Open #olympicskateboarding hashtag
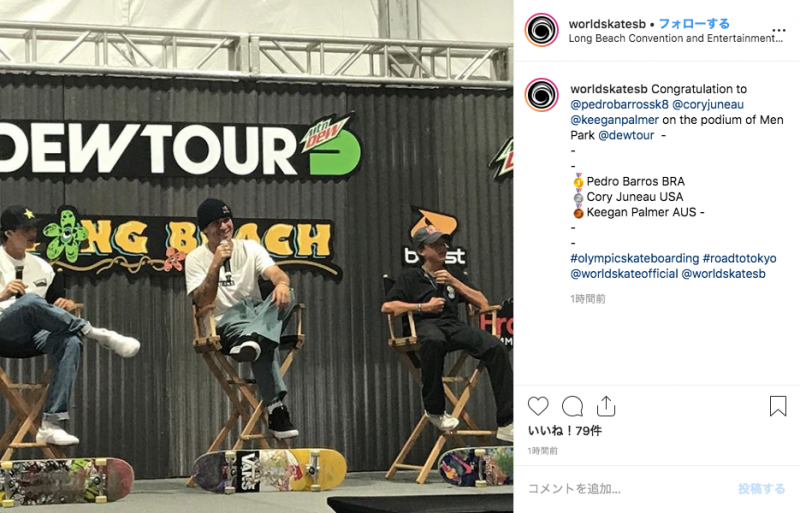 (x=634, y=258)
